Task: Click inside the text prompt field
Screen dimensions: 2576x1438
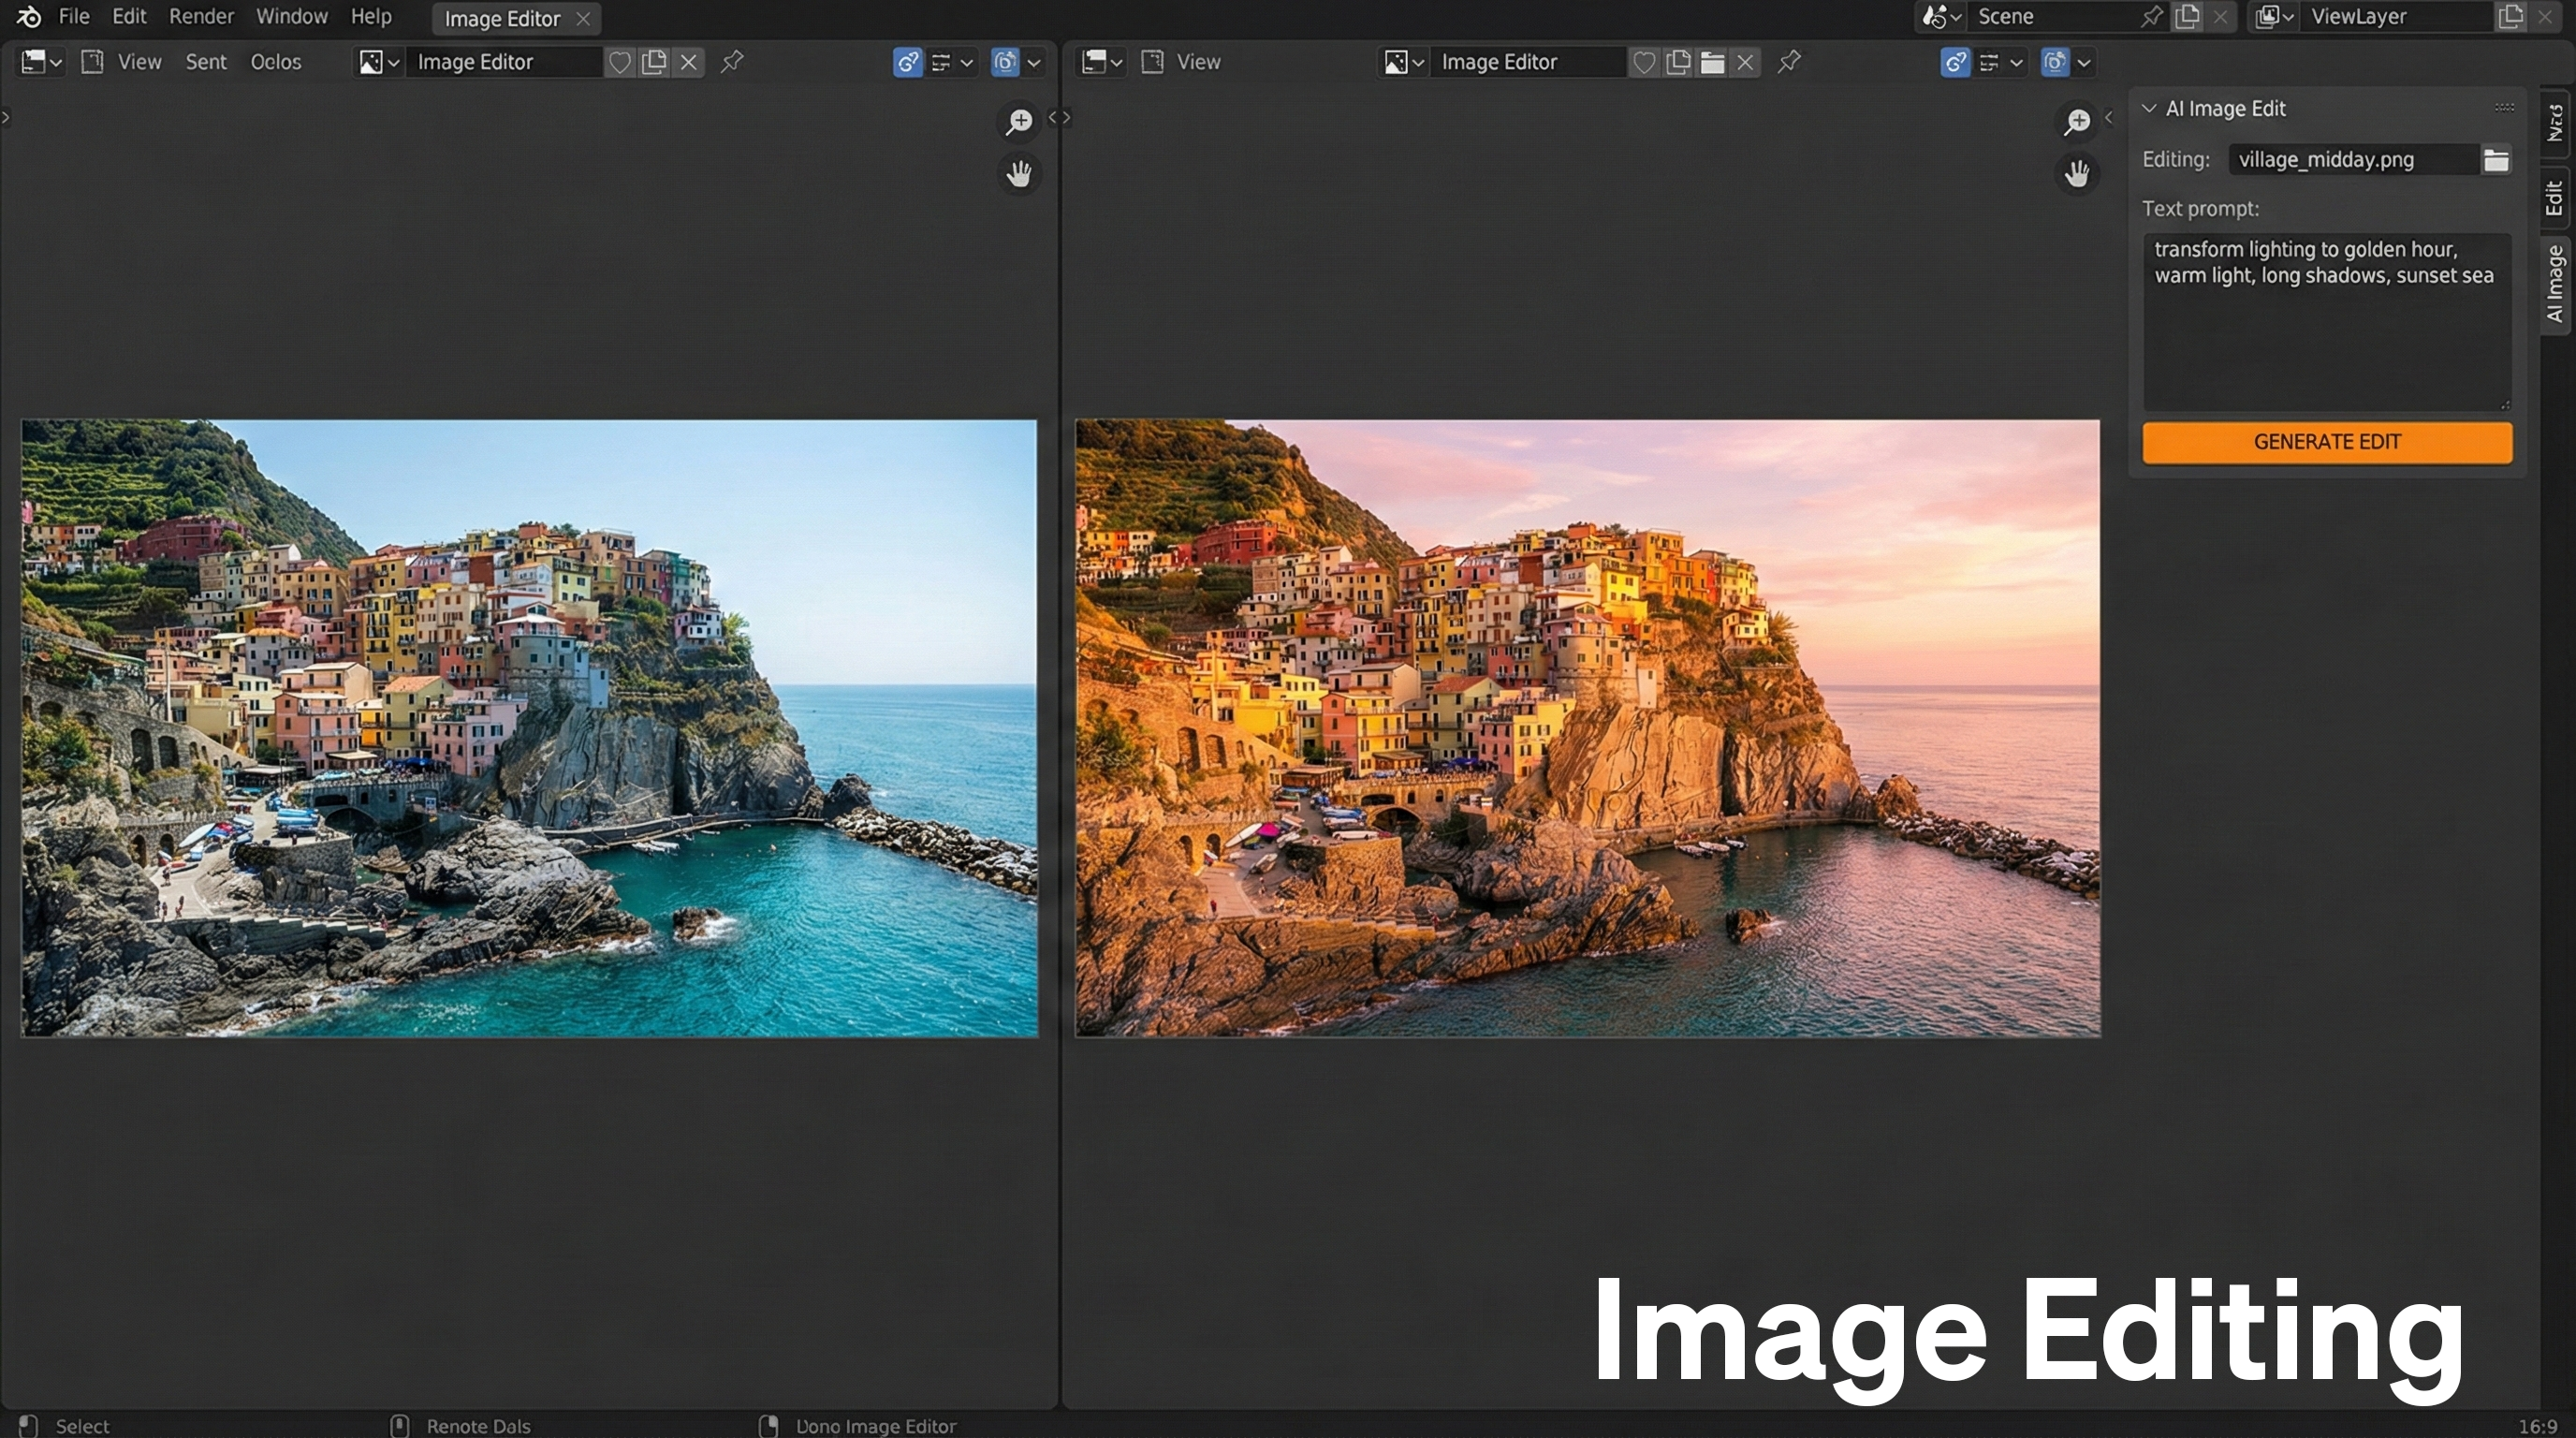Action: [2326, 320]
